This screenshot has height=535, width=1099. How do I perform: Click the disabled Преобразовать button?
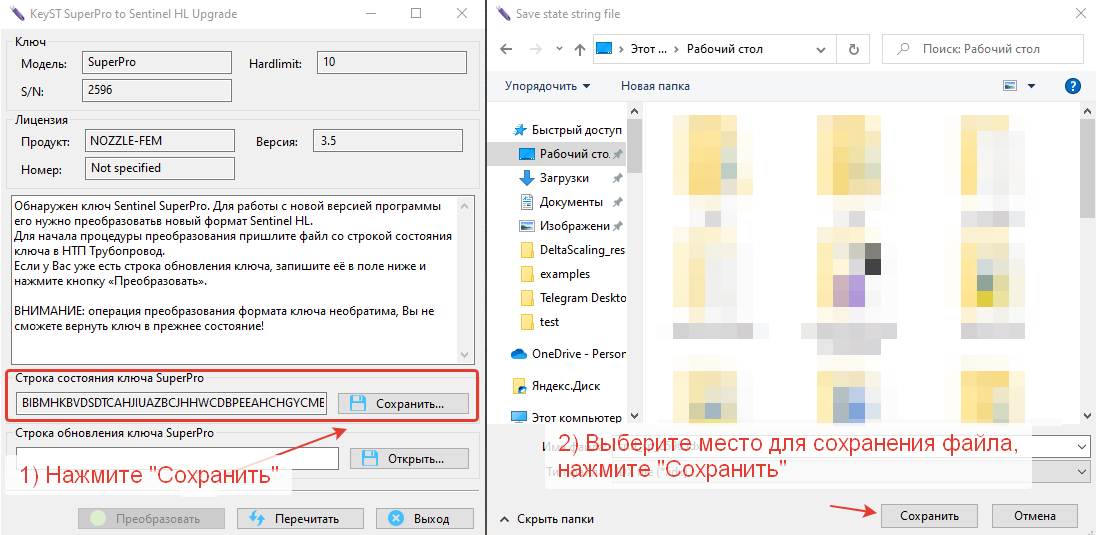coord(151,519)
